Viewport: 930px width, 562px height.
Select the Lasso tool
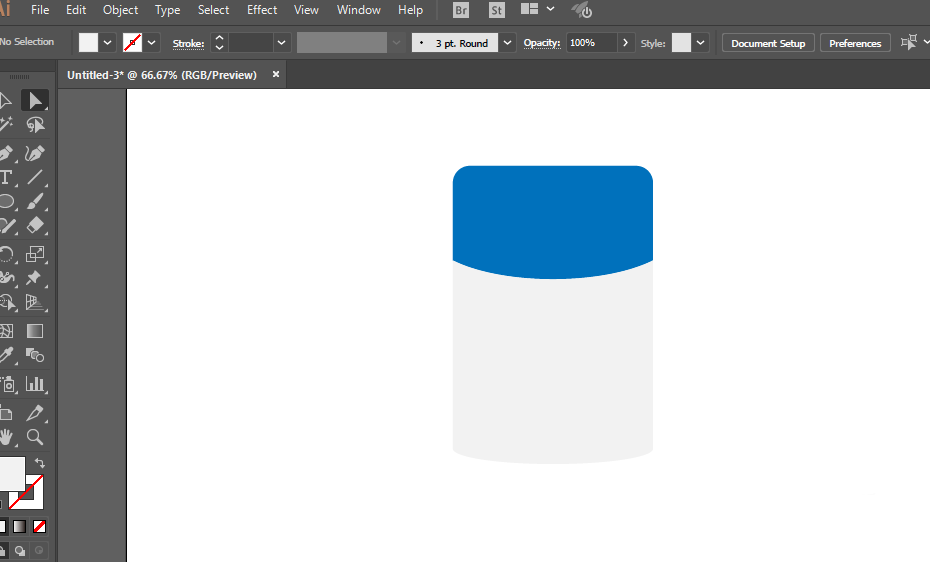click(35, 125)
